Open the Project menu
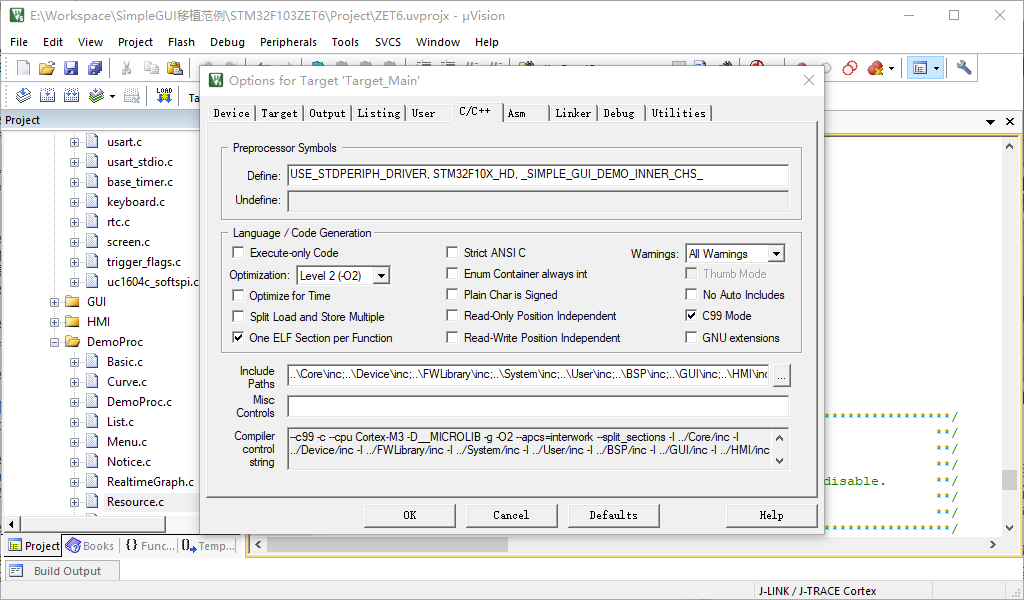 [x=135, y=42]
